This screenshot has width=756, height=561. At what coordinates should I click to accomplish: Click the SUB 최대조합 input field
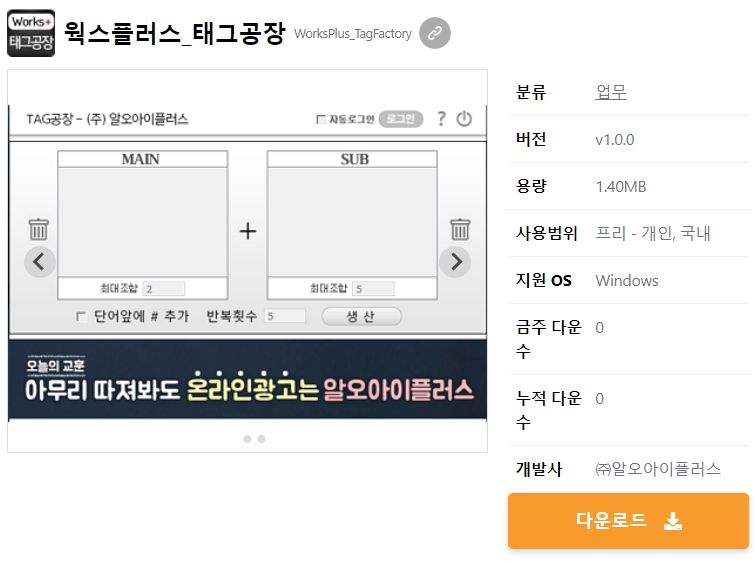pyautogui.click(x=373, y=289)
